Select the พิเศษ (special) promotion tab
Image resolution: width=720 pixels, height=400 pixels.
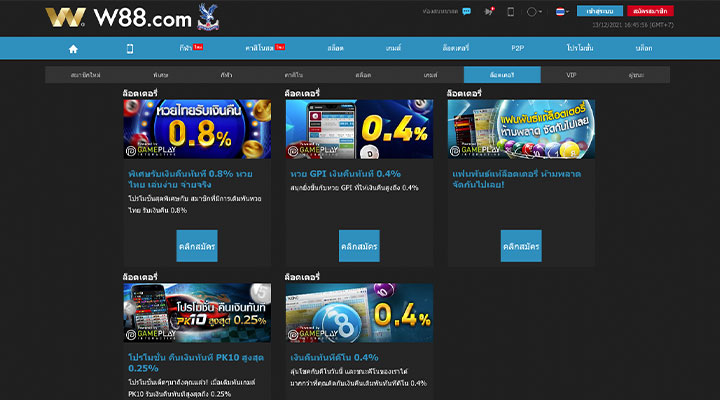(160, 75)
